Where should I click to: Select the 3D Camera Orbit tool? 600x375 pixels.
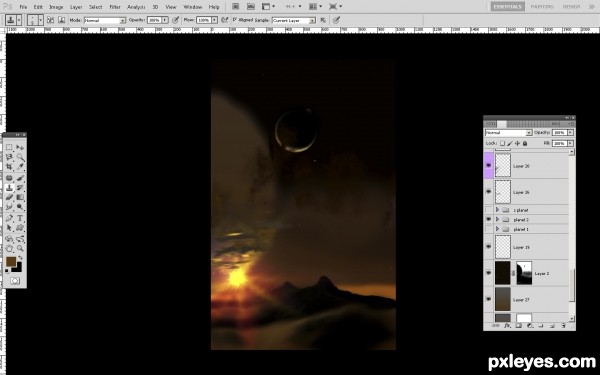20,239
